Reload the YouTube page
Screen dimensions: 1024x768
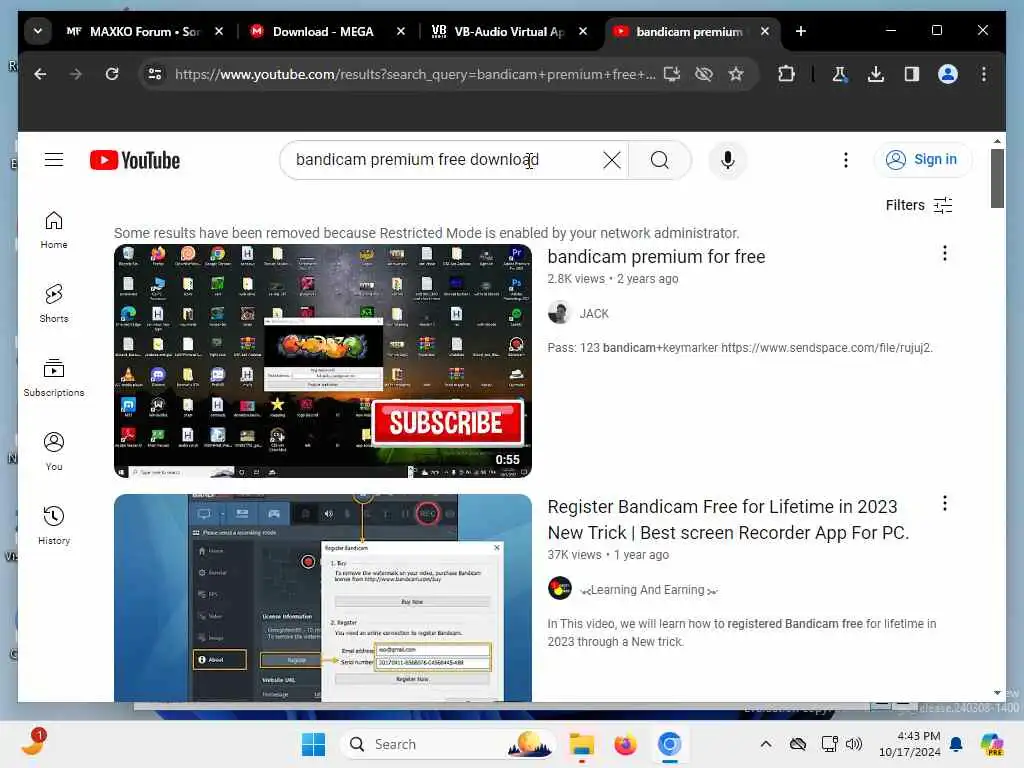(x=112, y=74)
